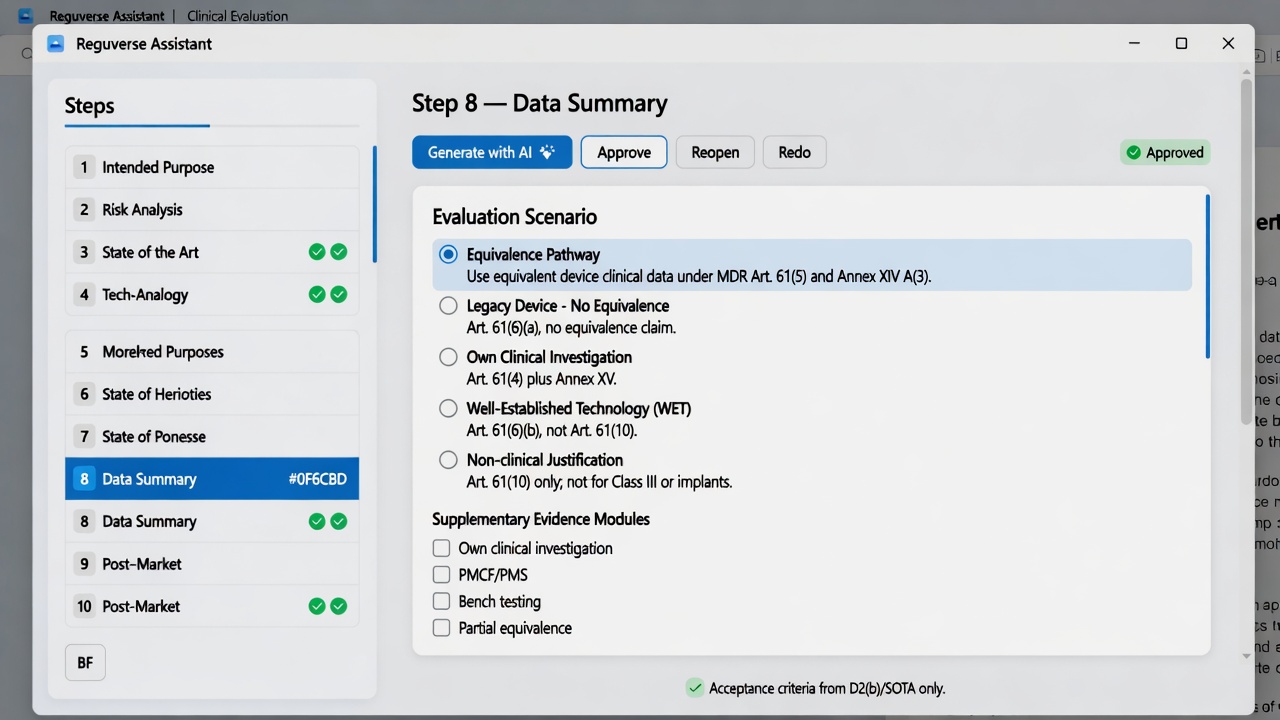
Task: Click the step number 1 badge for Intended Purpose
Action: click(x=85, y=167)
